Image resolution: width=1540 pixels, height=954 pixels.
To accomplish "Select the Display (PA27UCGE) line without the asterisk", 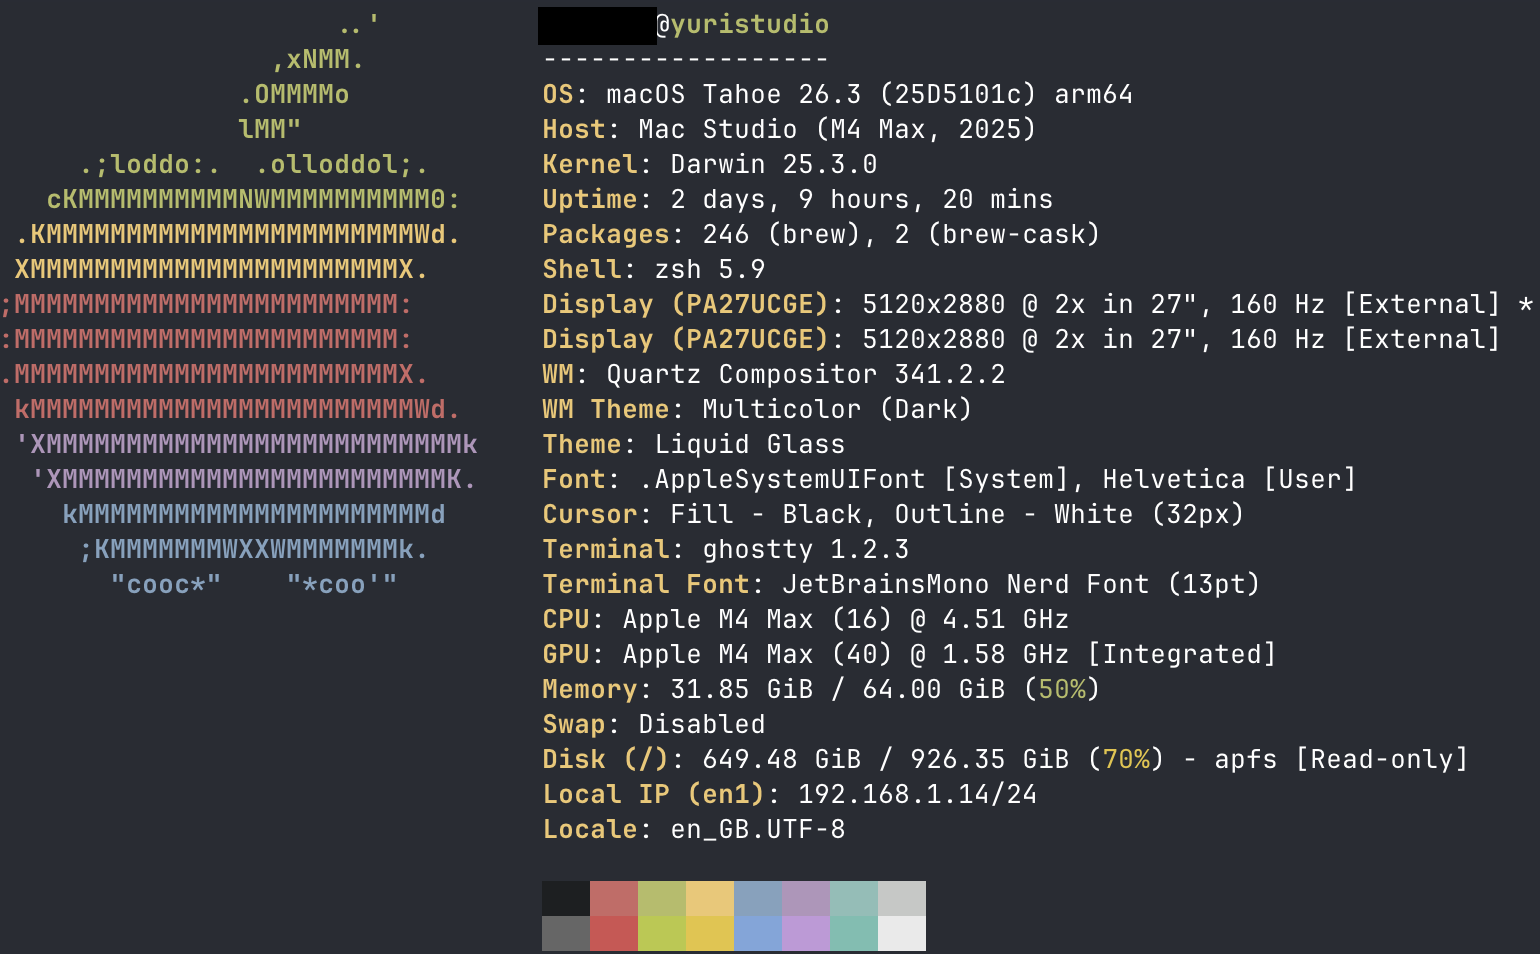I will click(x=1021, y=339).
